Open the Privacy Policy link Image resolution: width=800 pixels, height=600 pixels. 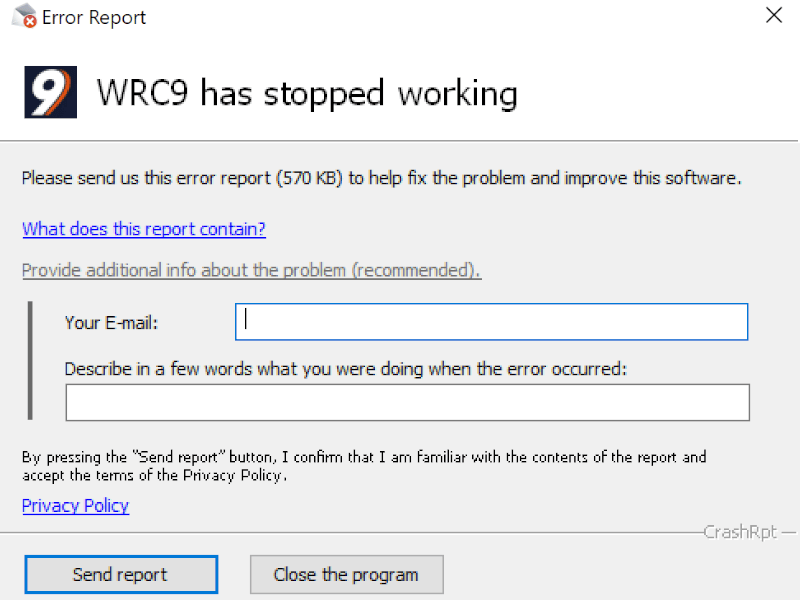click(75, 506)
